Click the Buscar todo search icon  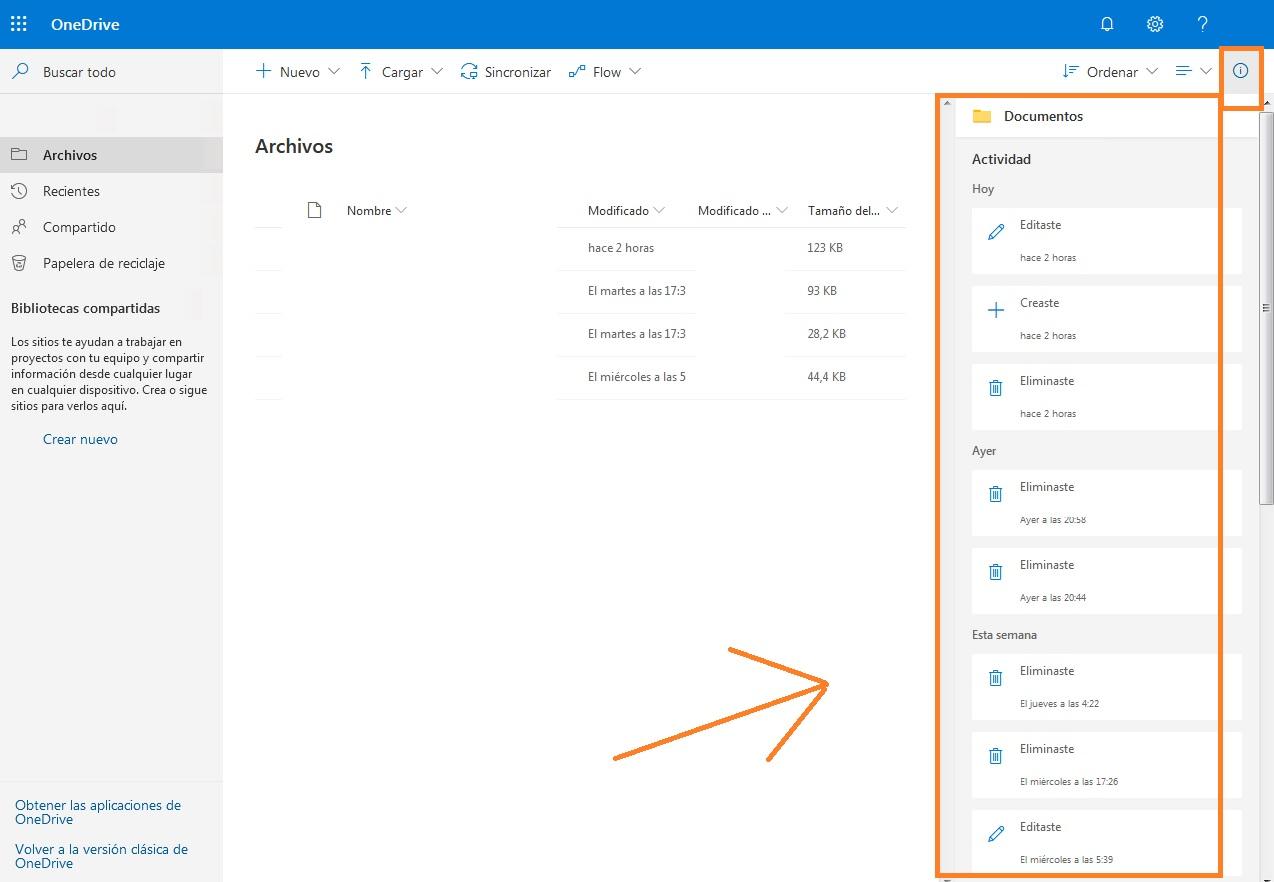point(22,71)
